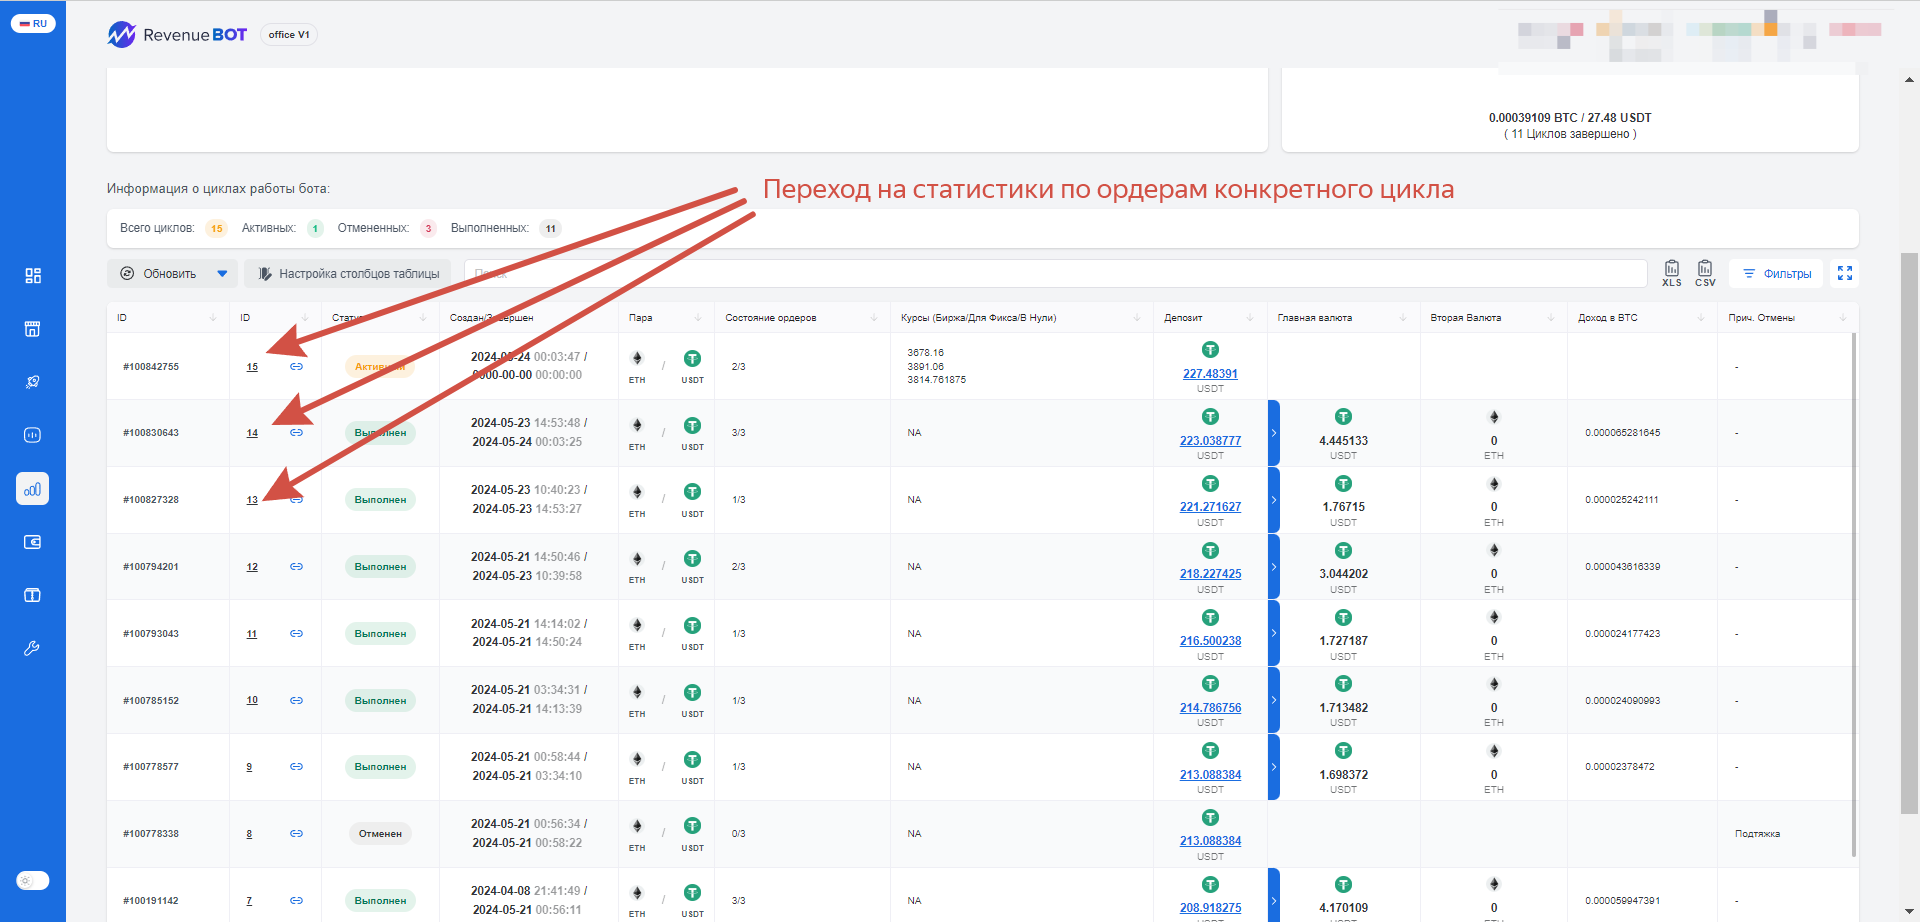
Task: Sort by Вторая Валюта column
Action: click(x=1493, y=318)
